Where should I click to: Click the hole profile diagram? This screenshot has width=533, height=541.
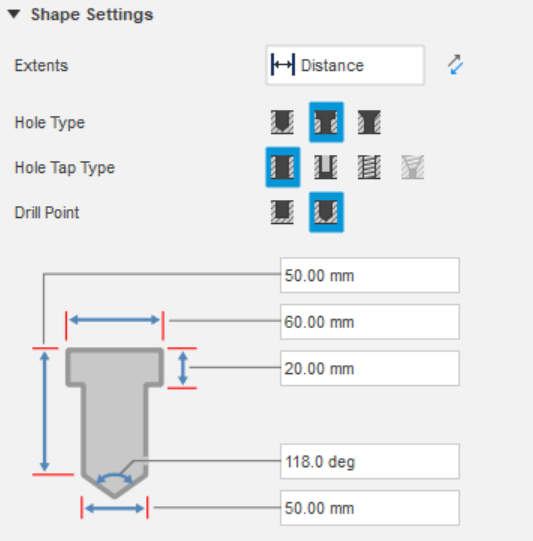point(115,423)
